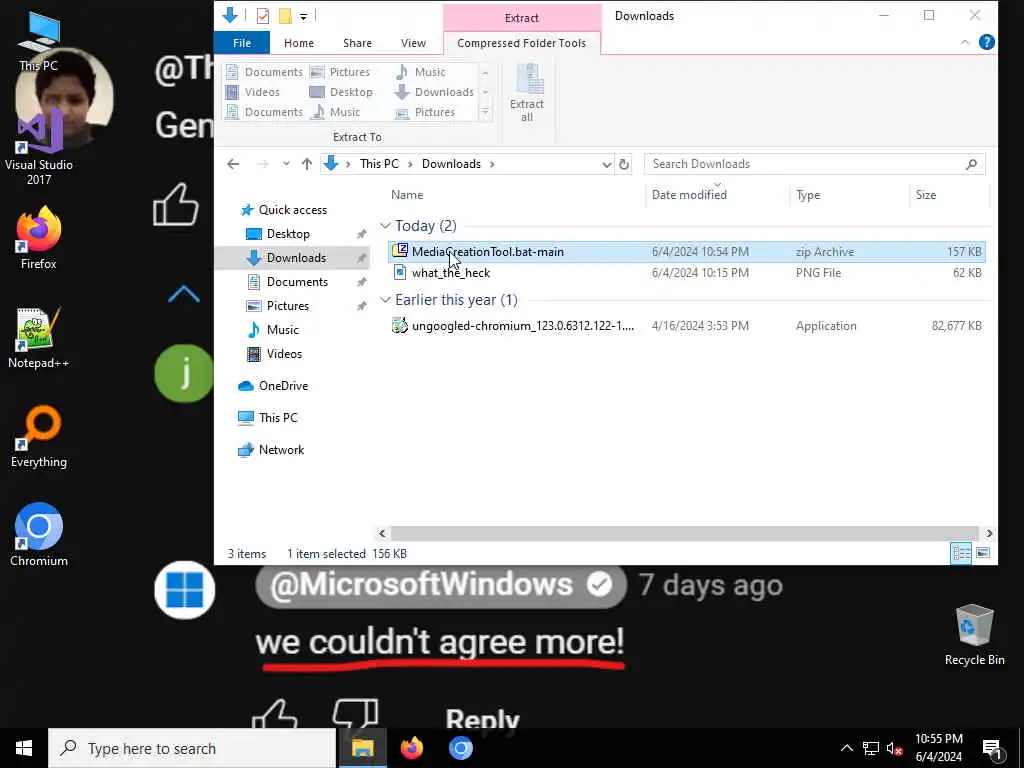Click This PC in the address breadcrumb
Viewport: 1024px width, 768px height.
pyautogui.click(x=379, y=164)
